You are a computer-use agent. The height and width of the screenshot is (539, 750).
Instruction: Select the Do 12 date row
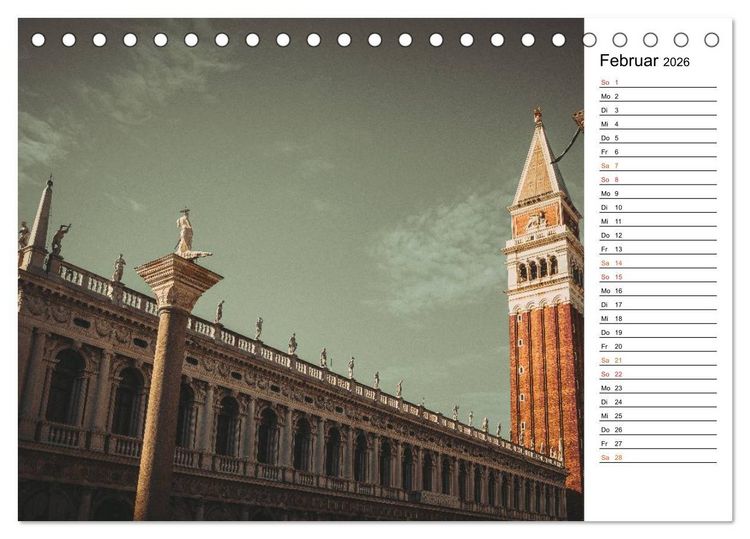pyautogui.click(x=658, y=235)
